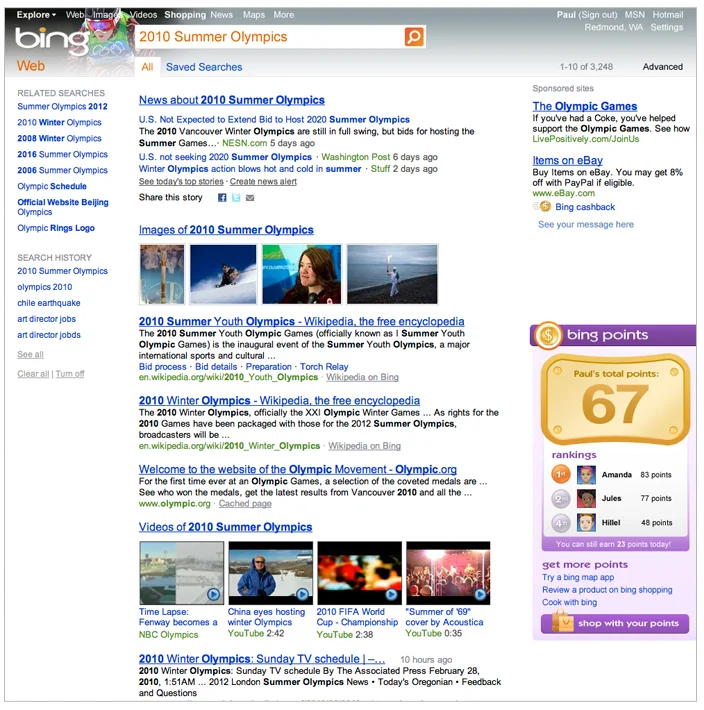704x710 pixels.
Task: Turn off search history
Action: pos(70,374)
